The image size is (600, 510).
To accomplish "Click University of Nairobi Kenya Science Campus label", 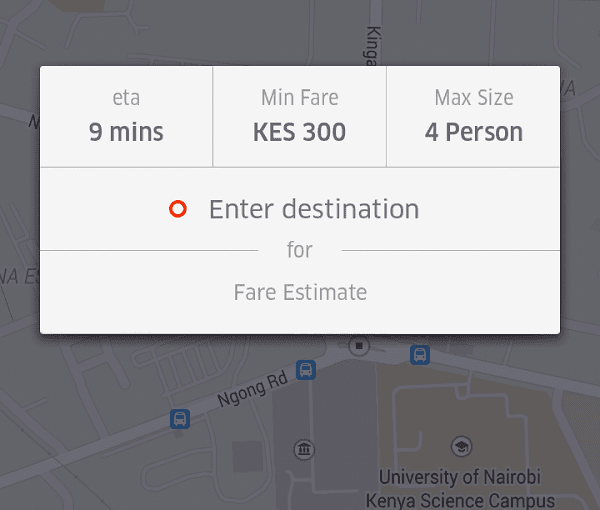I will click(x=460, y=489).
